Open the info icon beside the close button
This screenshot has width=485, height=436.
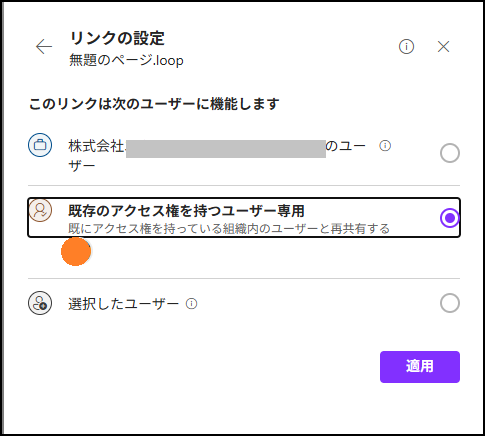pos(406,46)
